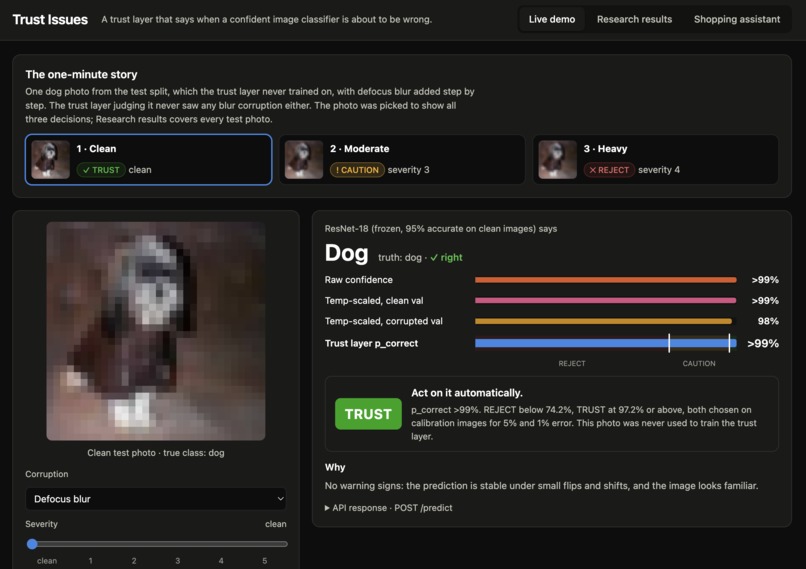
Task: Open the Shopping assistant tab
Action: (737, 20)
